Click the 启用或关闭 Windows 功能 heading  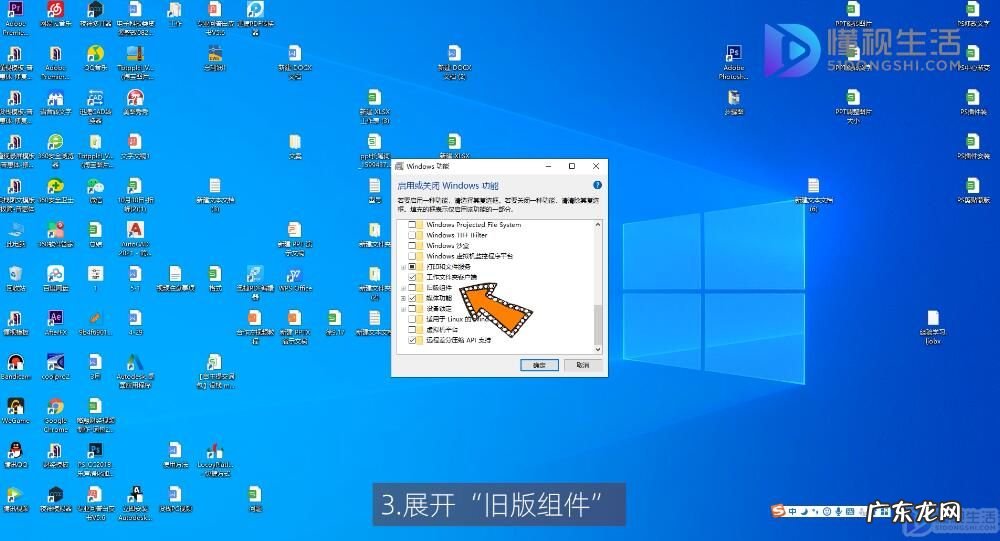coord(448,186)
